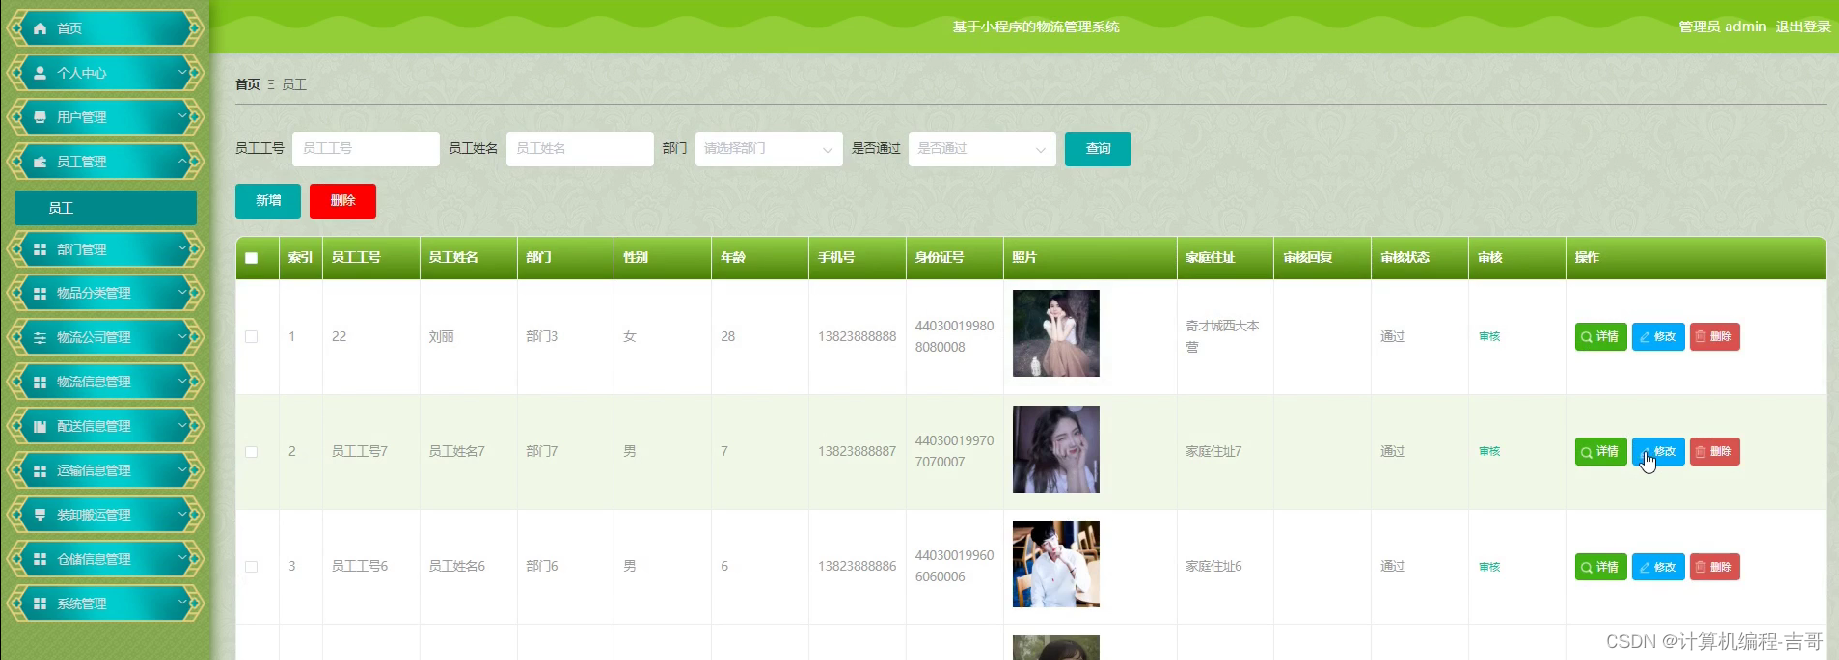Open 运输信息管理 menu
This screenshot has width=1839, height=660.
tap(105, 470)
